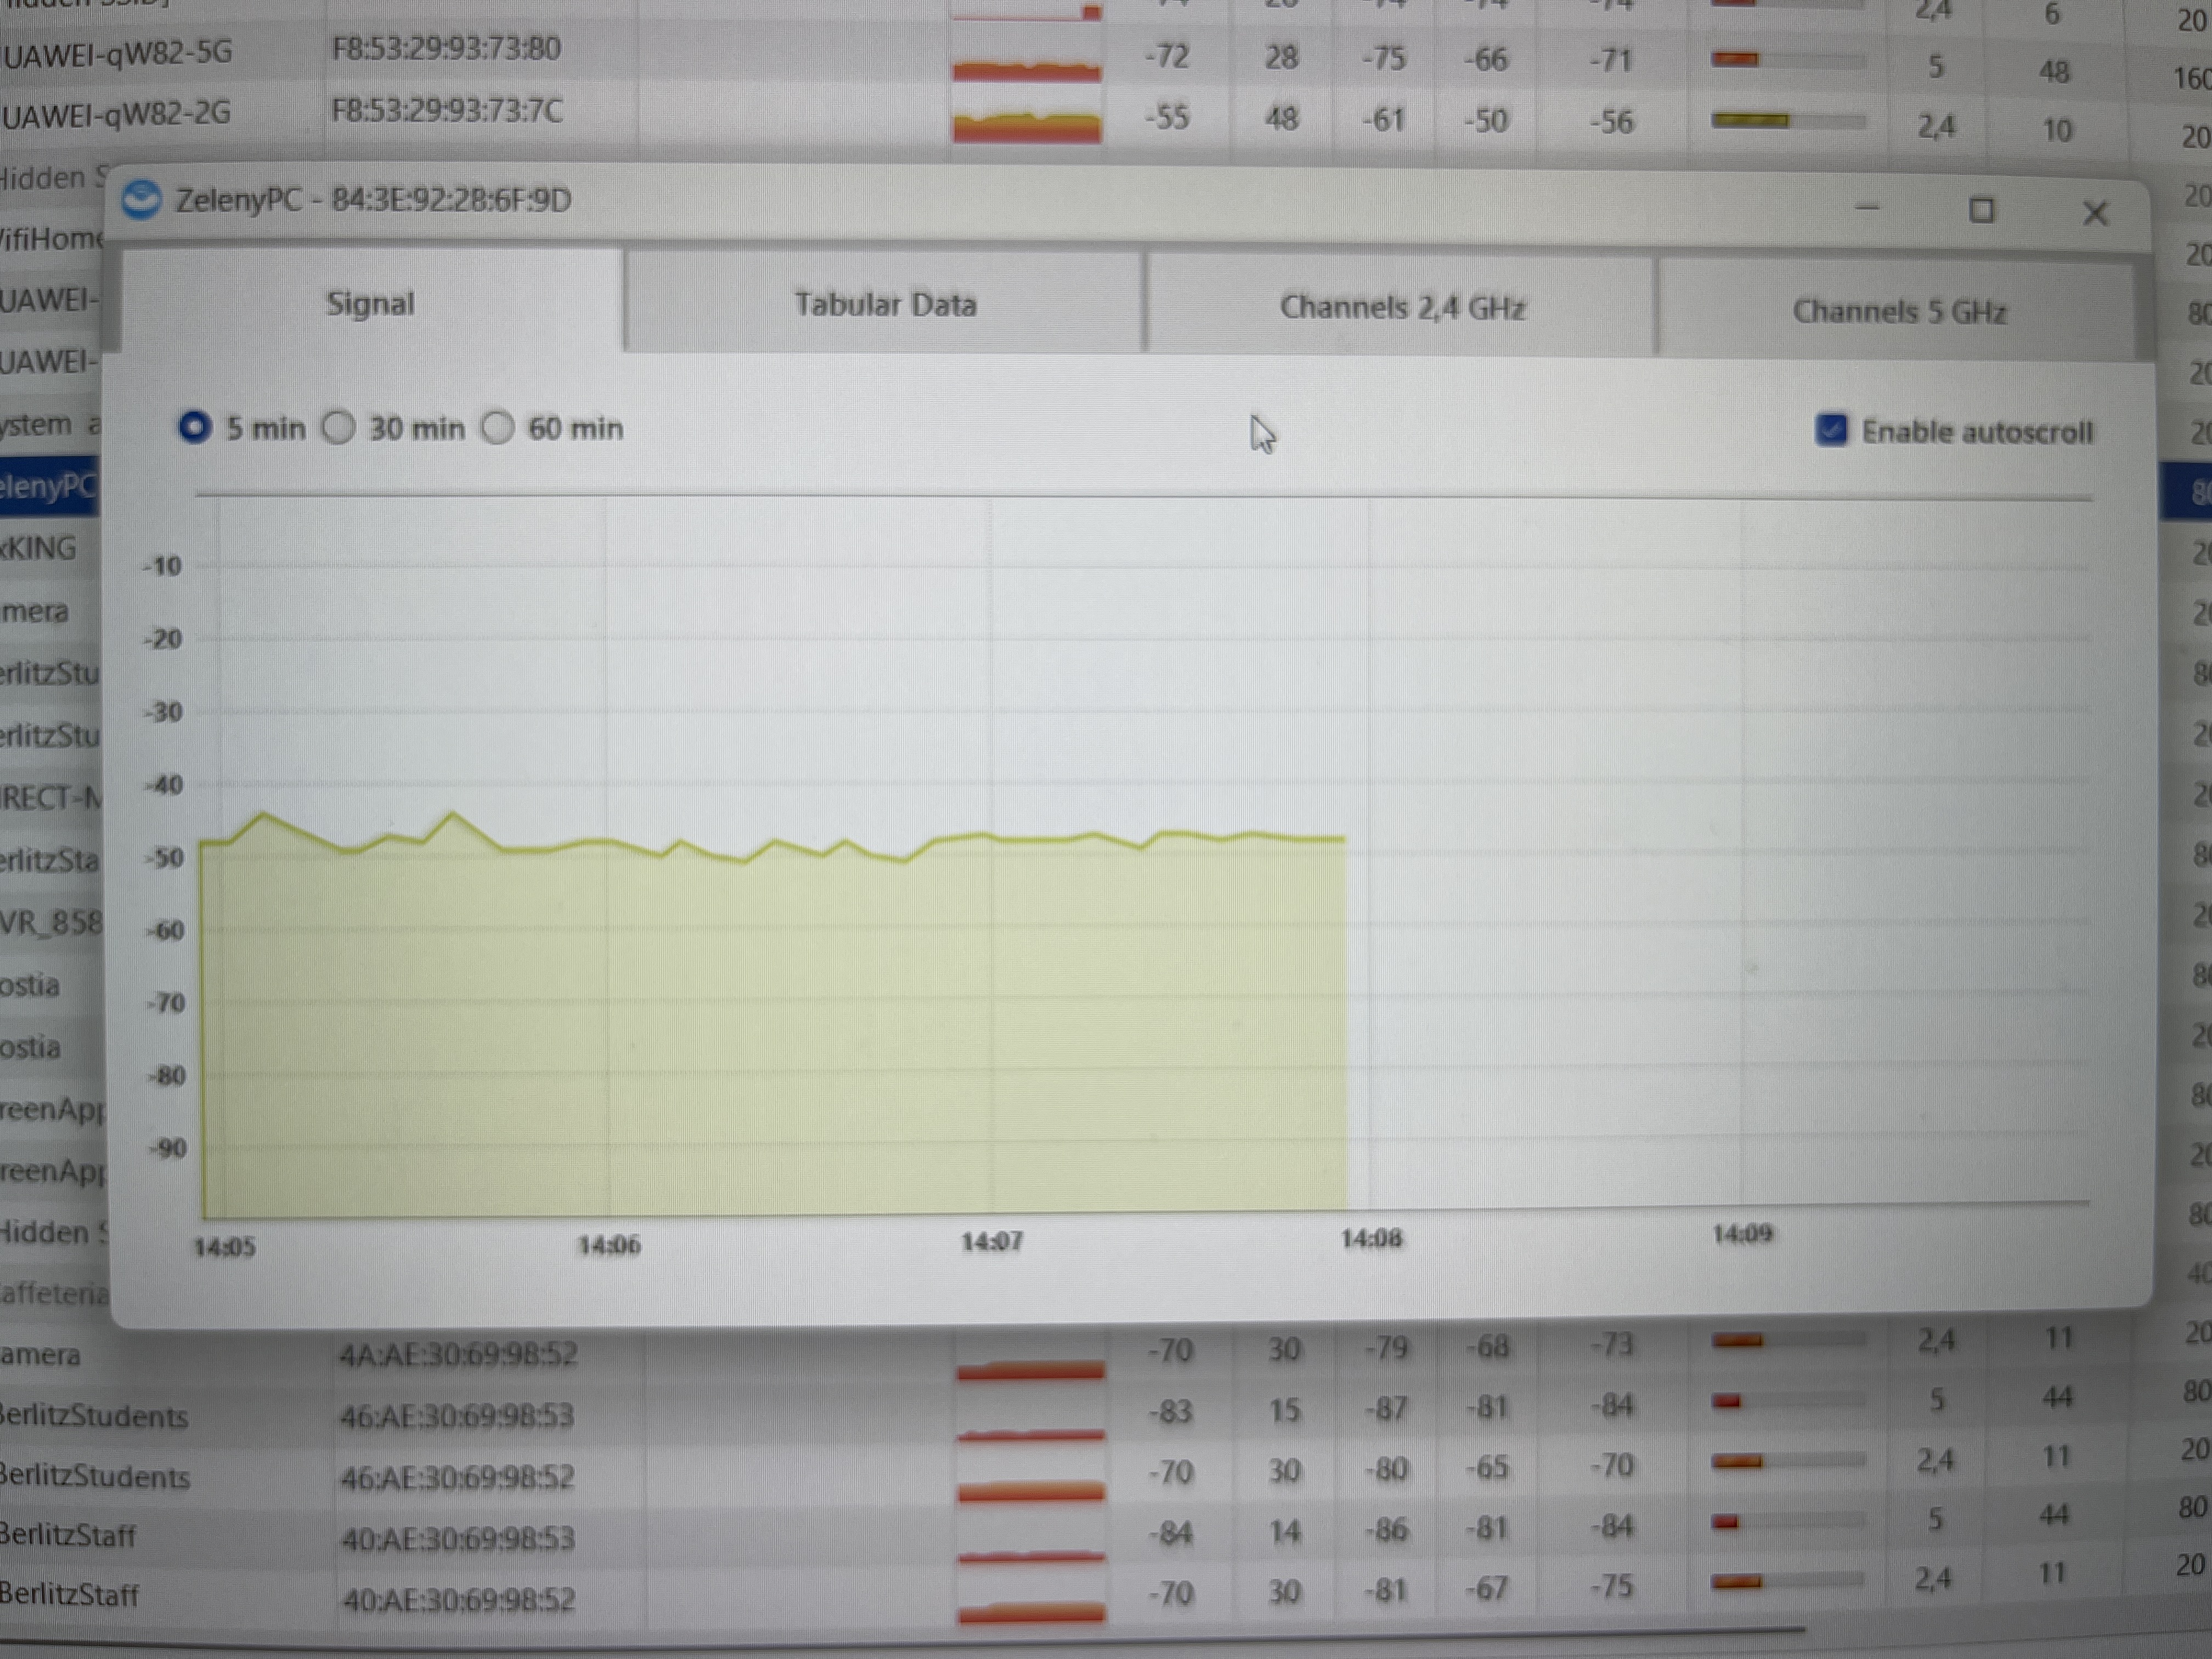The width and height of the screenshot is (2212, 1659).
Task: Switch to the Signal tab
Action: point(371,303)
